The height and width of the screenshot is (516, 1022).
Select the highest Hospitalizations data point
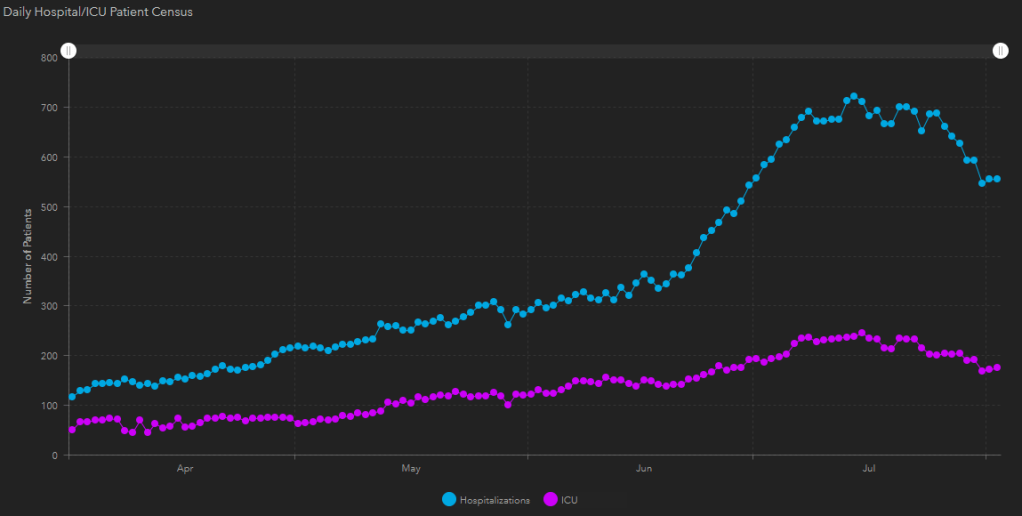coord(854,97)
